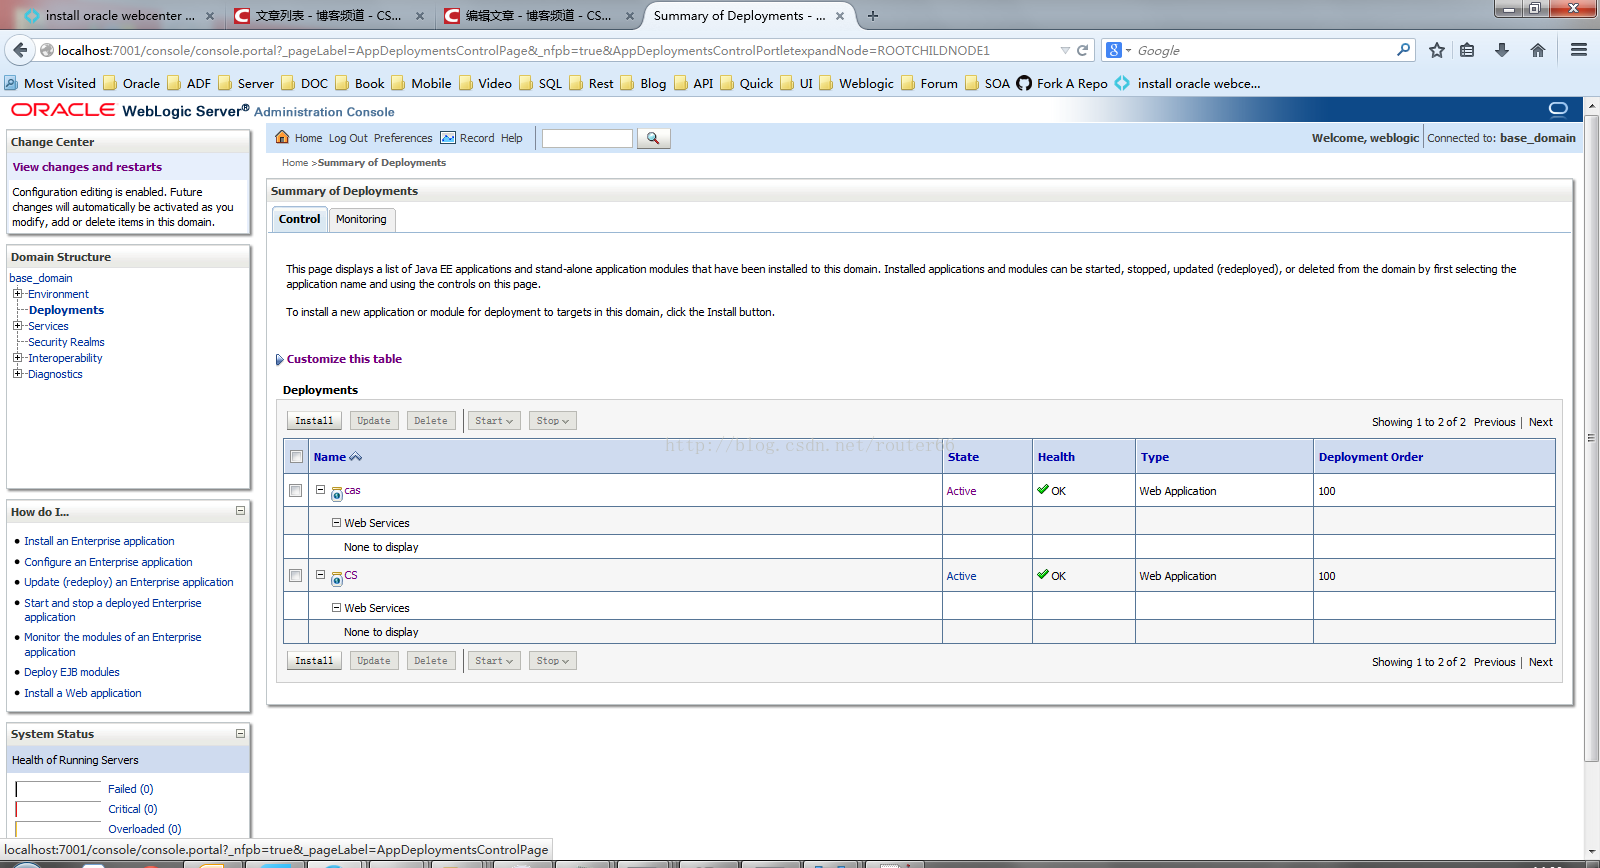1600x868 pixels.
Task: Reload page with refresh icon
Action: 1082,50
